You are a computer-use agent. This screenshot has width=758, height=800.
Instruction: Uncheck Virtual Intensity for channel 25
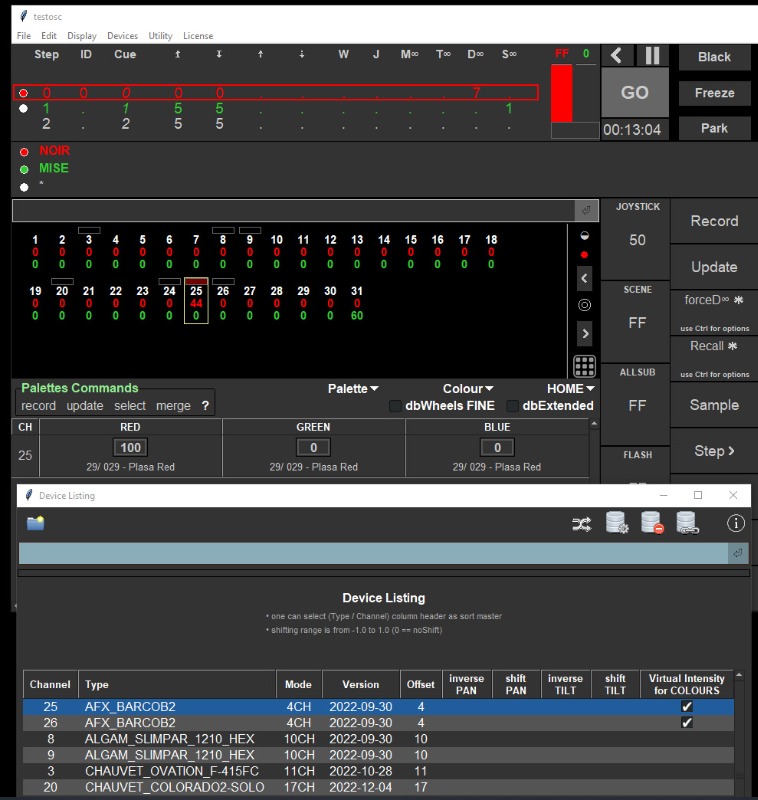[686, 707]
